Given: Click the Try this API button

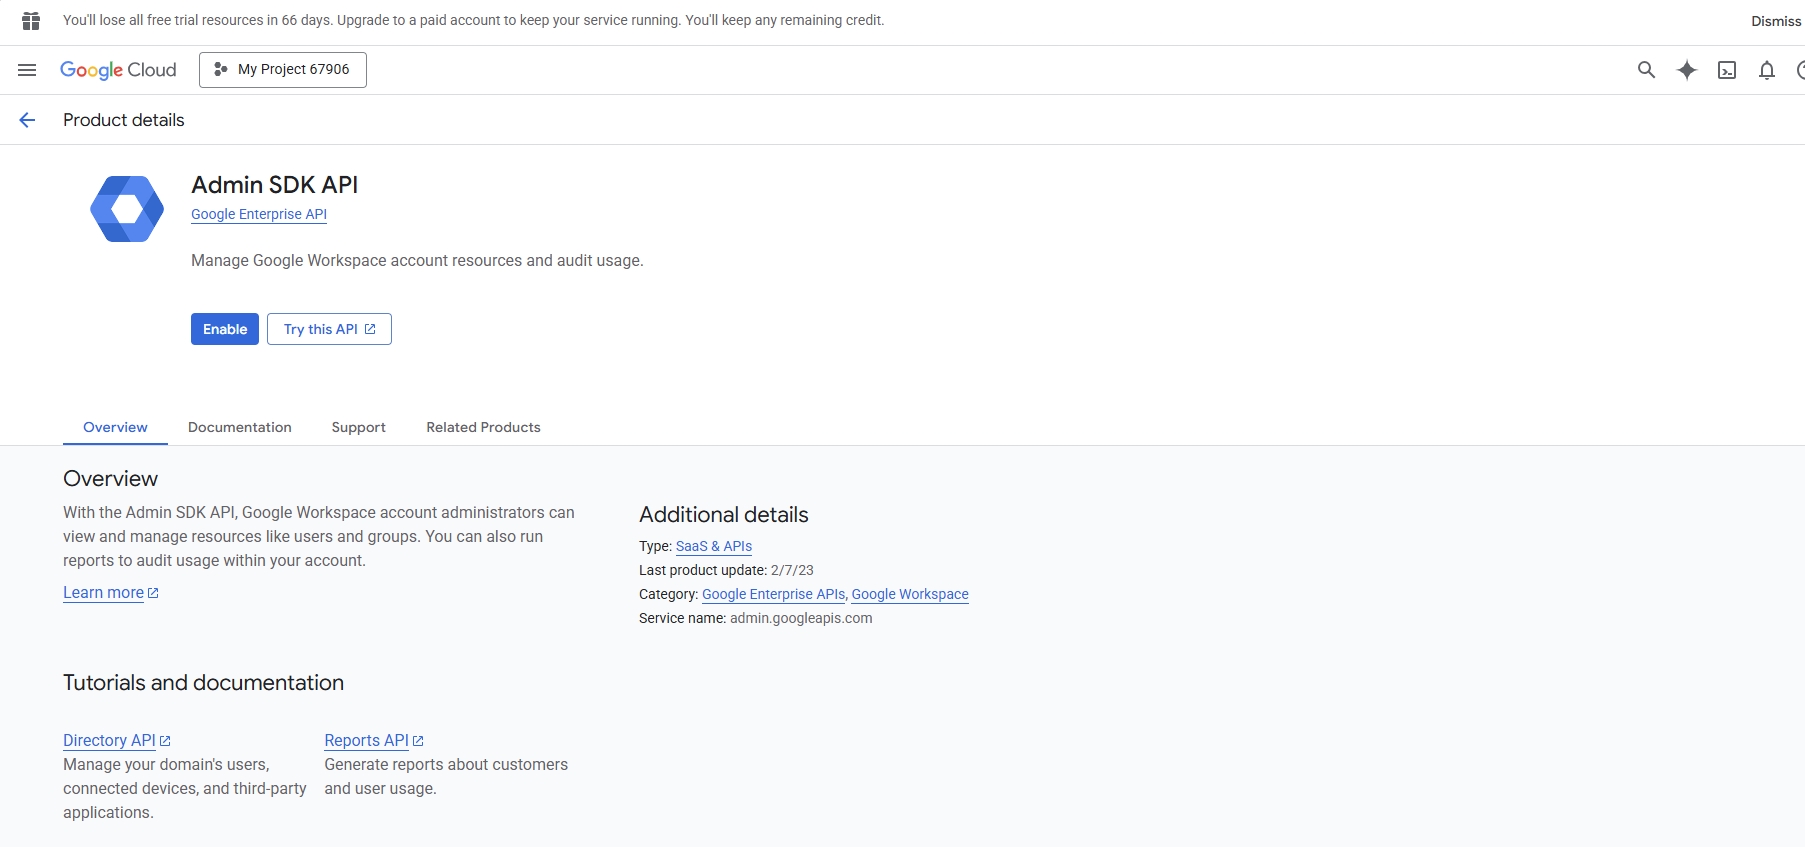Looking at the screenshot, I should pyautogui.click(x=329, y=329).
